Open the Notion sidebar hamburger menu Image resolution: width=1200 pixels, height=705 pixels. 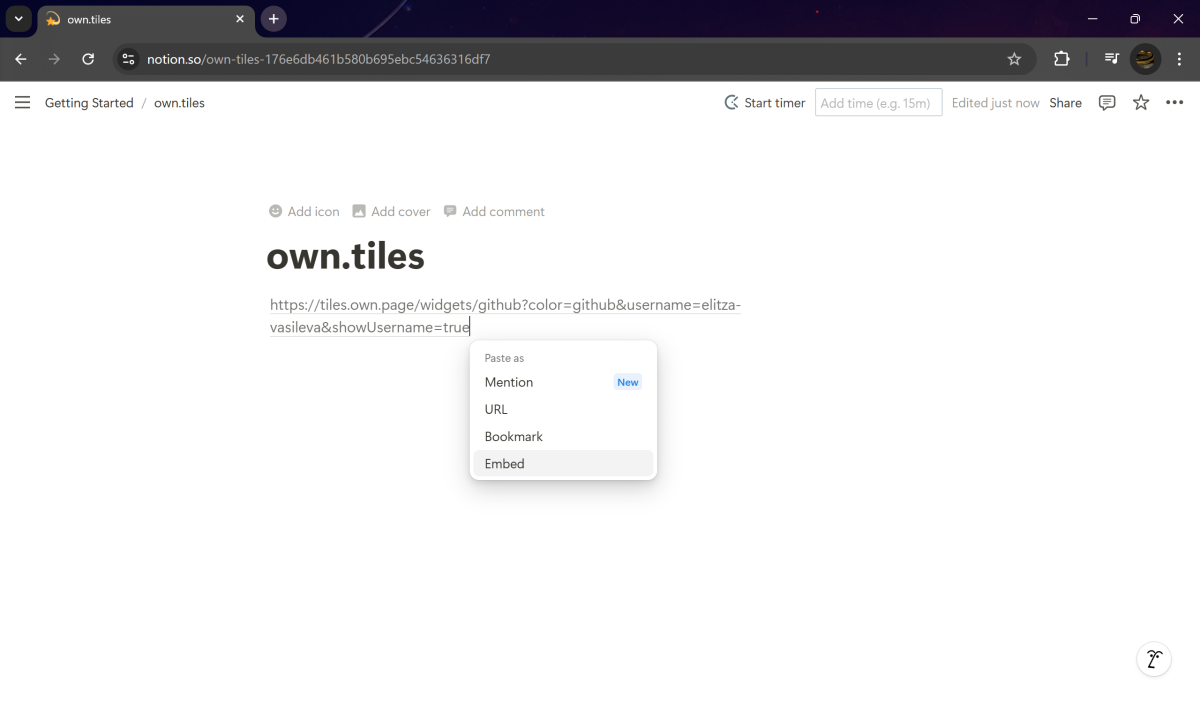coord(22,102)
